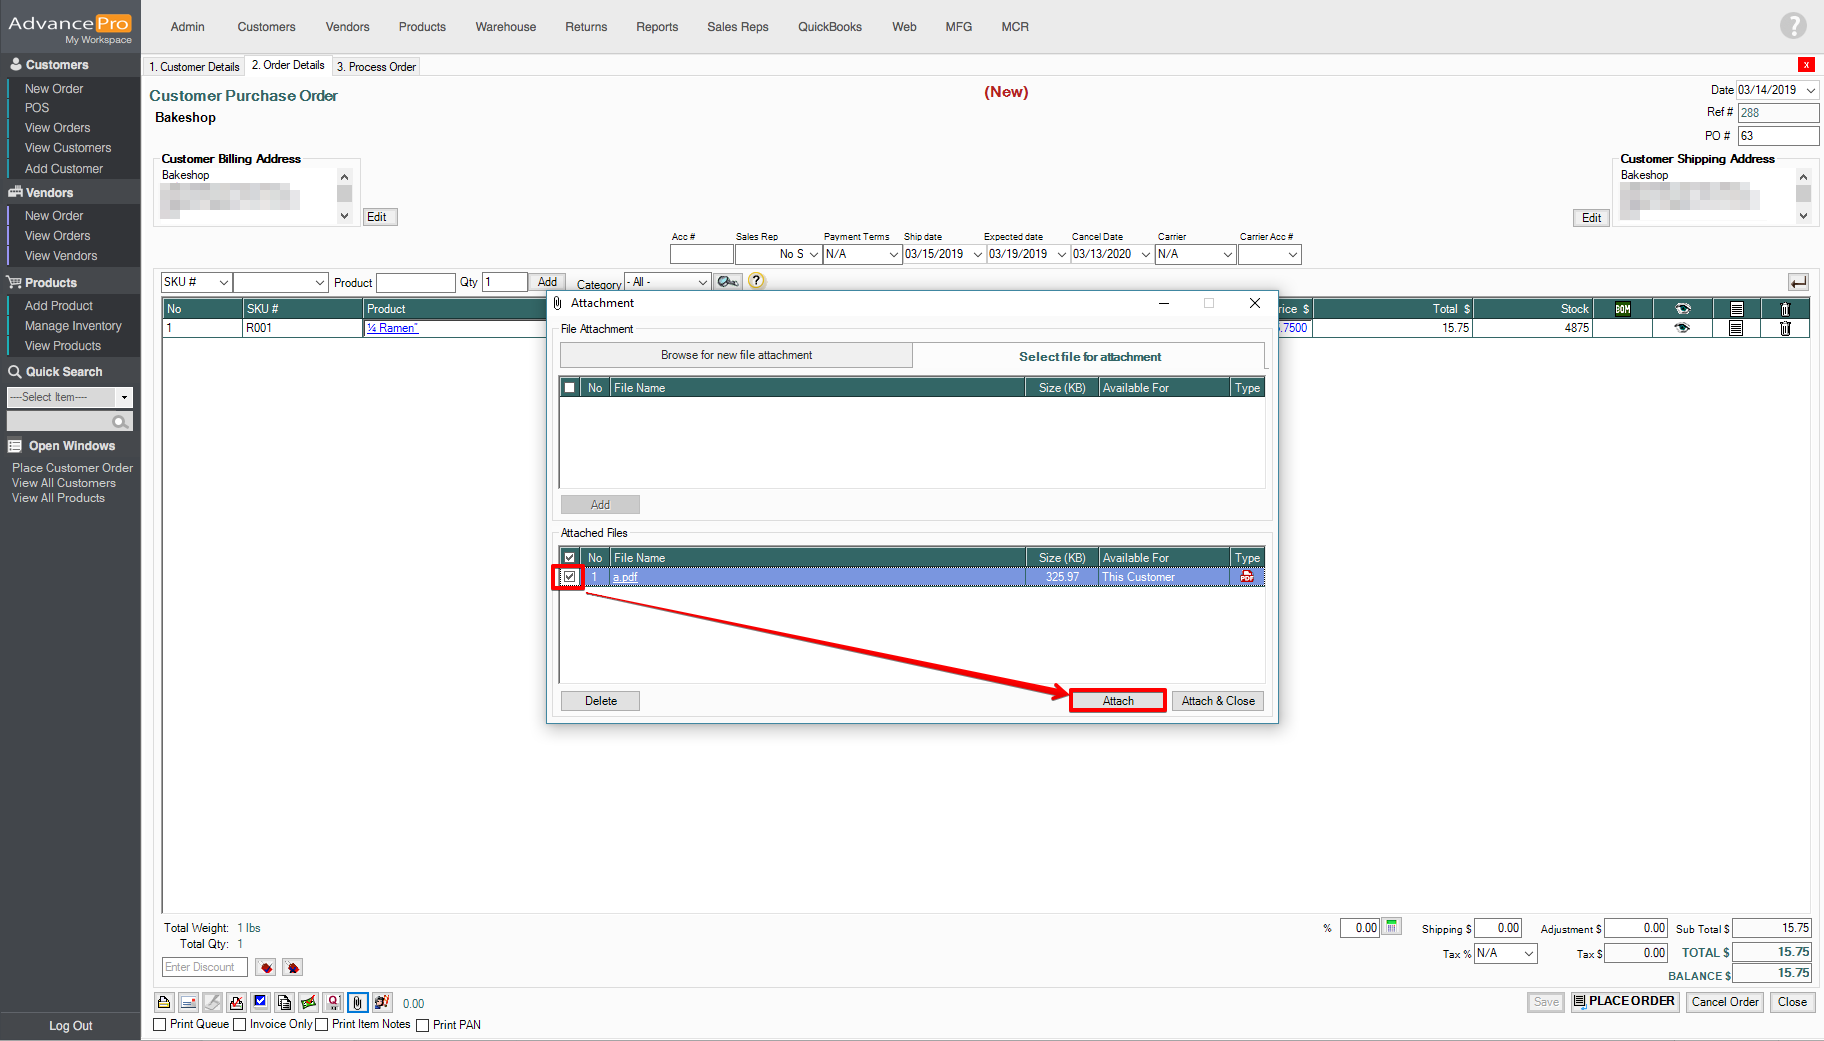This screenshot has height=1041, width=1824.
Task: Click the printer icon in bottom toolbar
Action: coord(164,1002)
